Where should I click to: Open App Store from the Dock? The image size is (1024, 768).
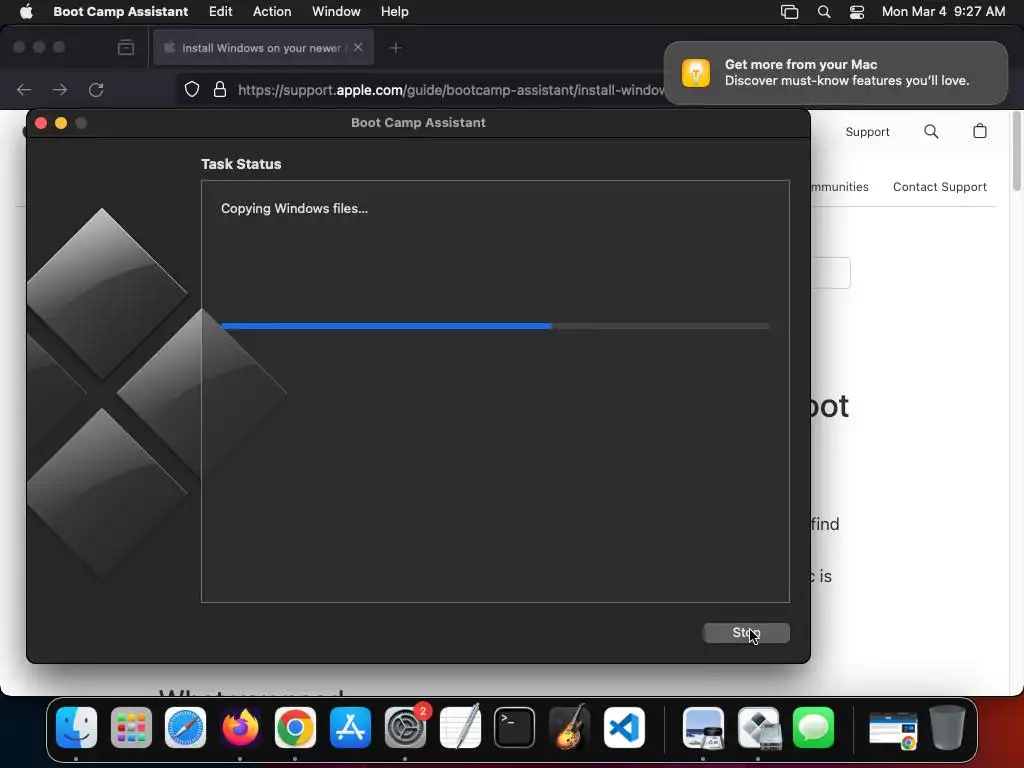tap(350, 727)
